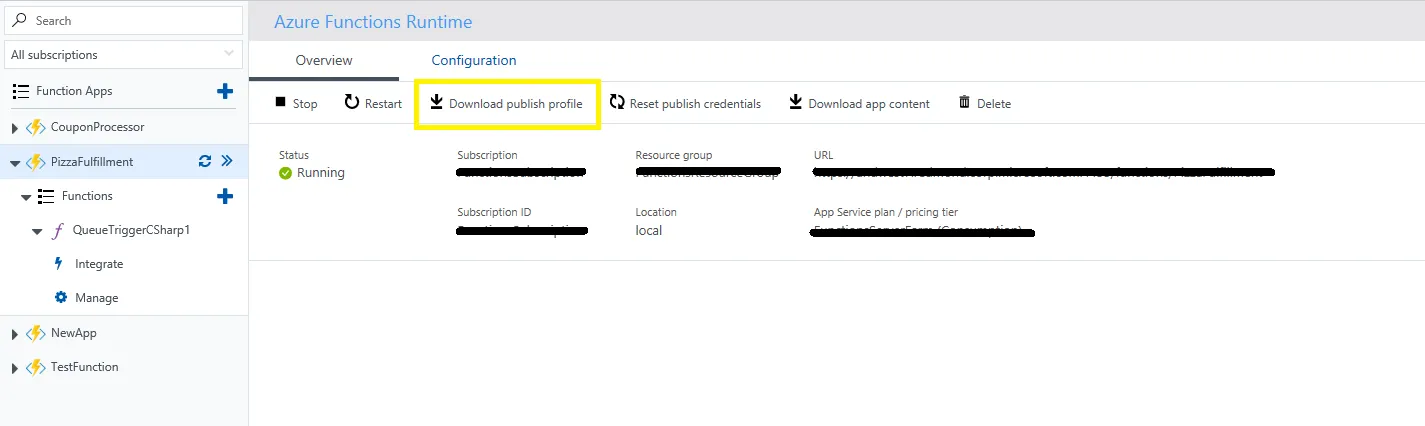Image resolution: width=1425 pixels, height=426 pixels.
Task: Click the Download app content arrow icon
Action: [796, 102]
